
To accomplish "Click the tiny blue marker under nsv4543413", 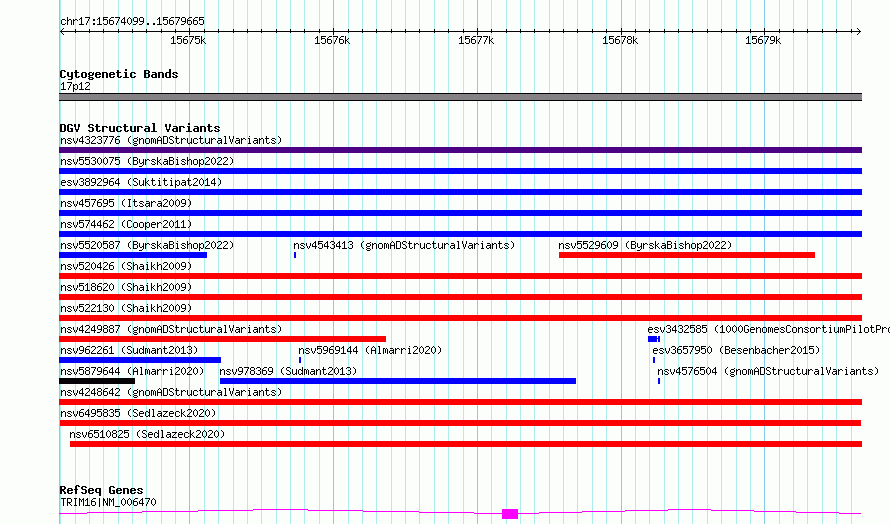I will (x=295, y=255).
